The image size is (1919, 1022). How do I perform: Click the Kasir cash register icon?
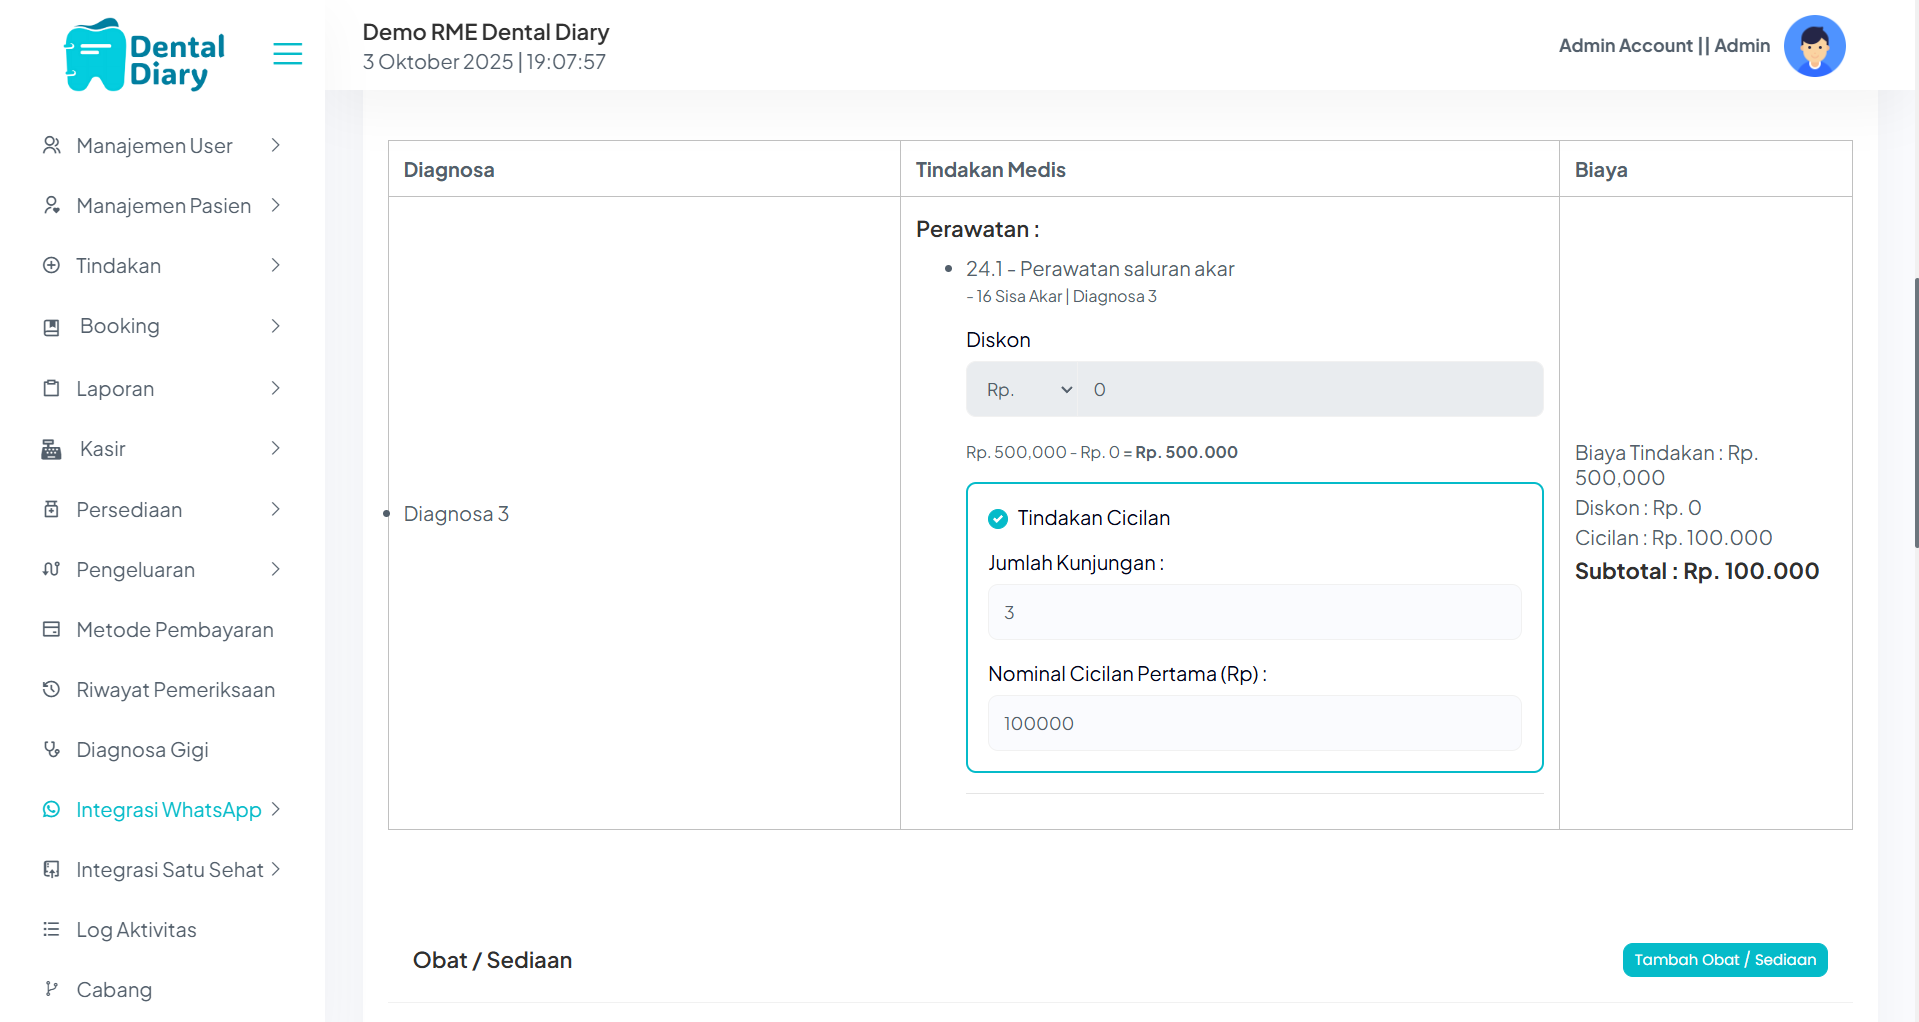point(52,449)
